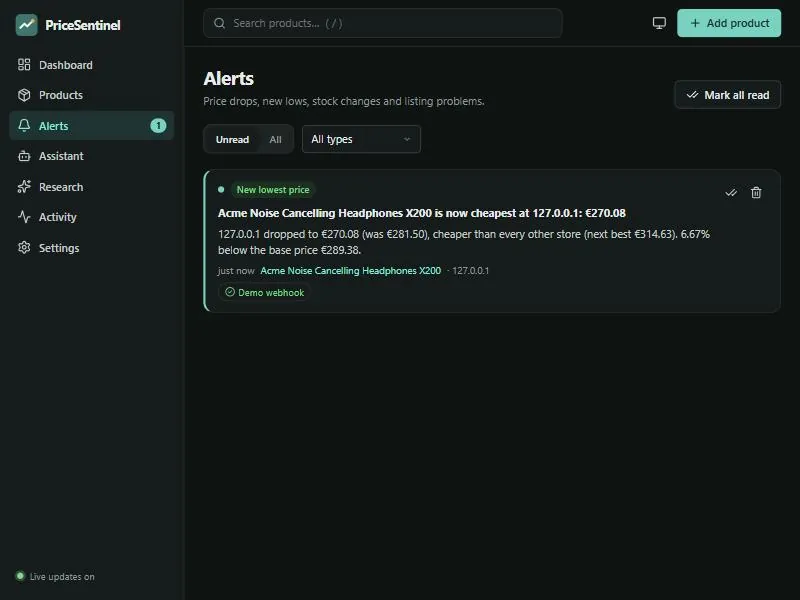Click the "just now" timestamp
Viewport: 800px width, 600px height.
(236, 270)
